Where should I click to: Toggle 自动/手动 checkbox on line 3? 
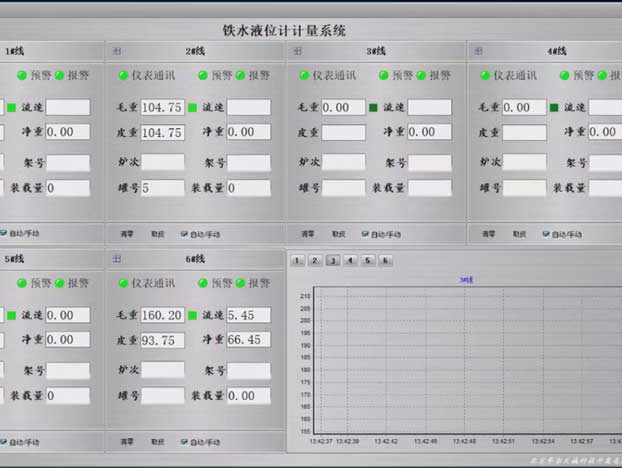365,234
